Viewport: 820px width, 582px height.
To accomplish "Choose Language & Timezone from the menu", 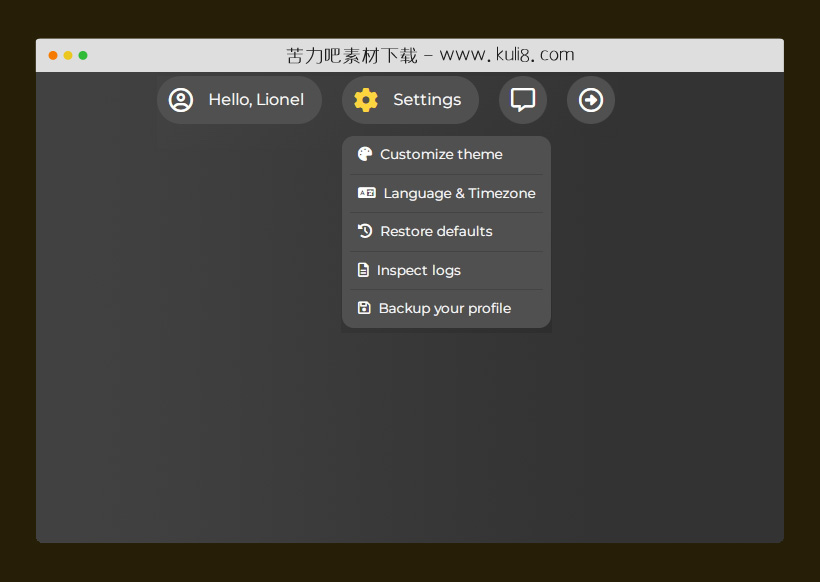I will tap(459, 193).
